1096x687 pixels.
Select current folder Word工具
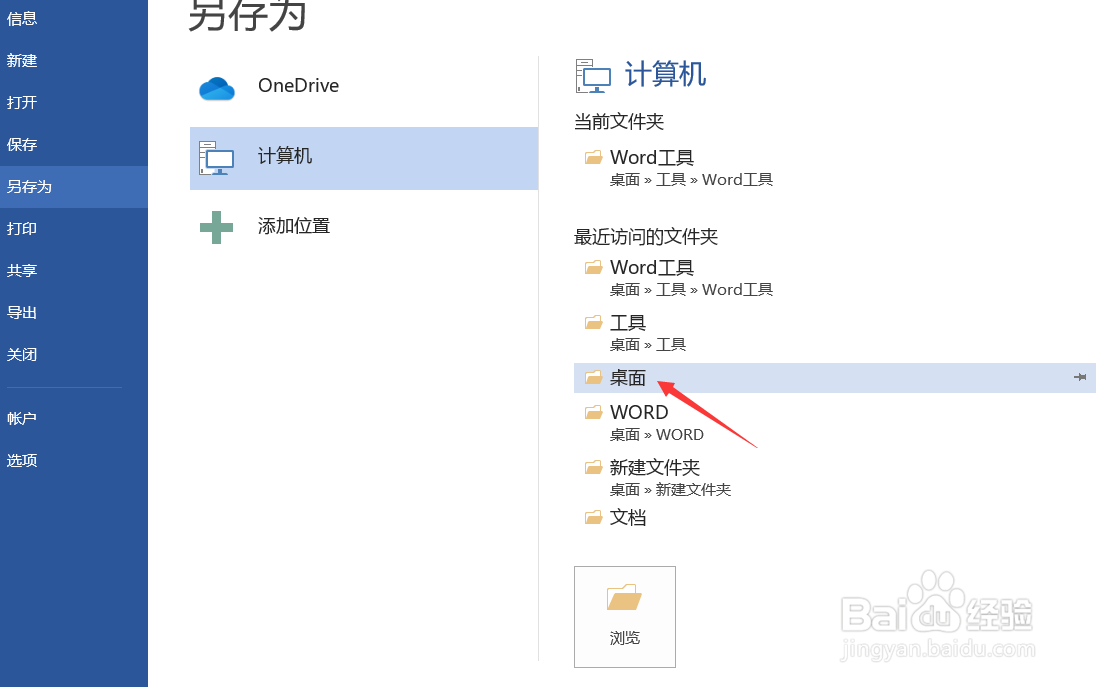652,158
